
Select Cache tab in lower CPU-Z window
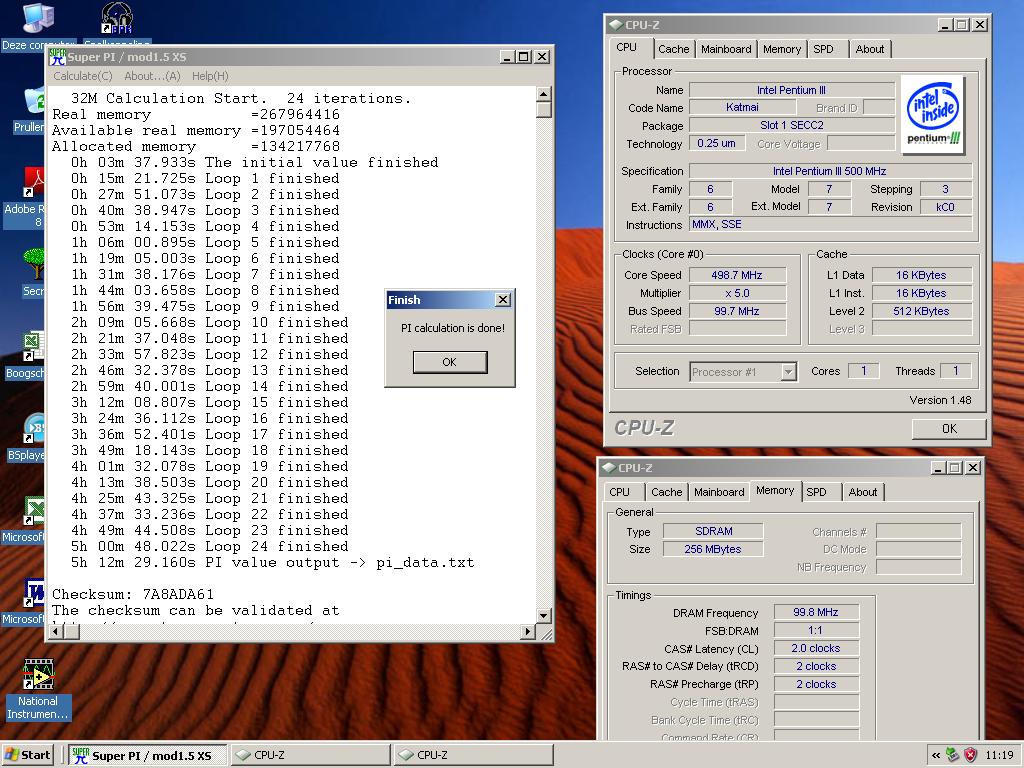pos(666,492)
